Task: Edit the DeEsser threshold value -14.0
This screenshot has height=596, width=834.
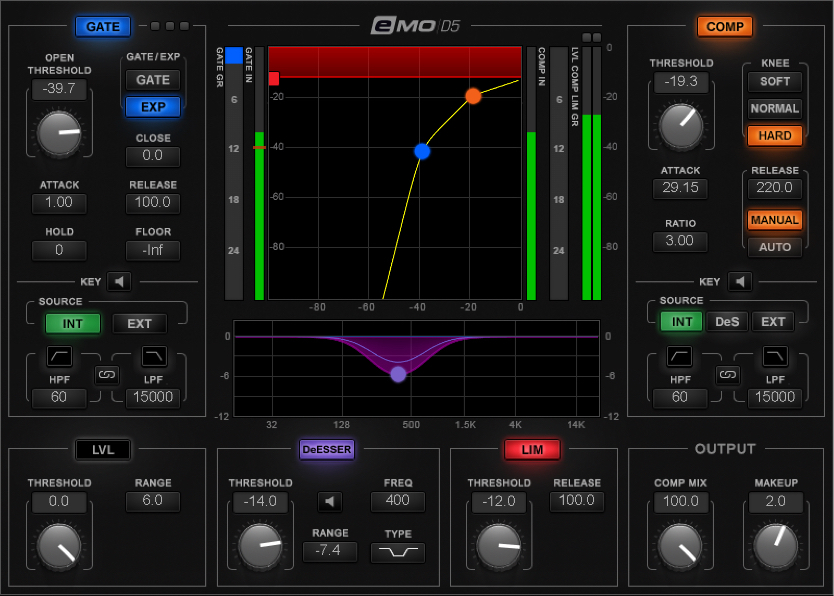Action: [x=260, y=501]
